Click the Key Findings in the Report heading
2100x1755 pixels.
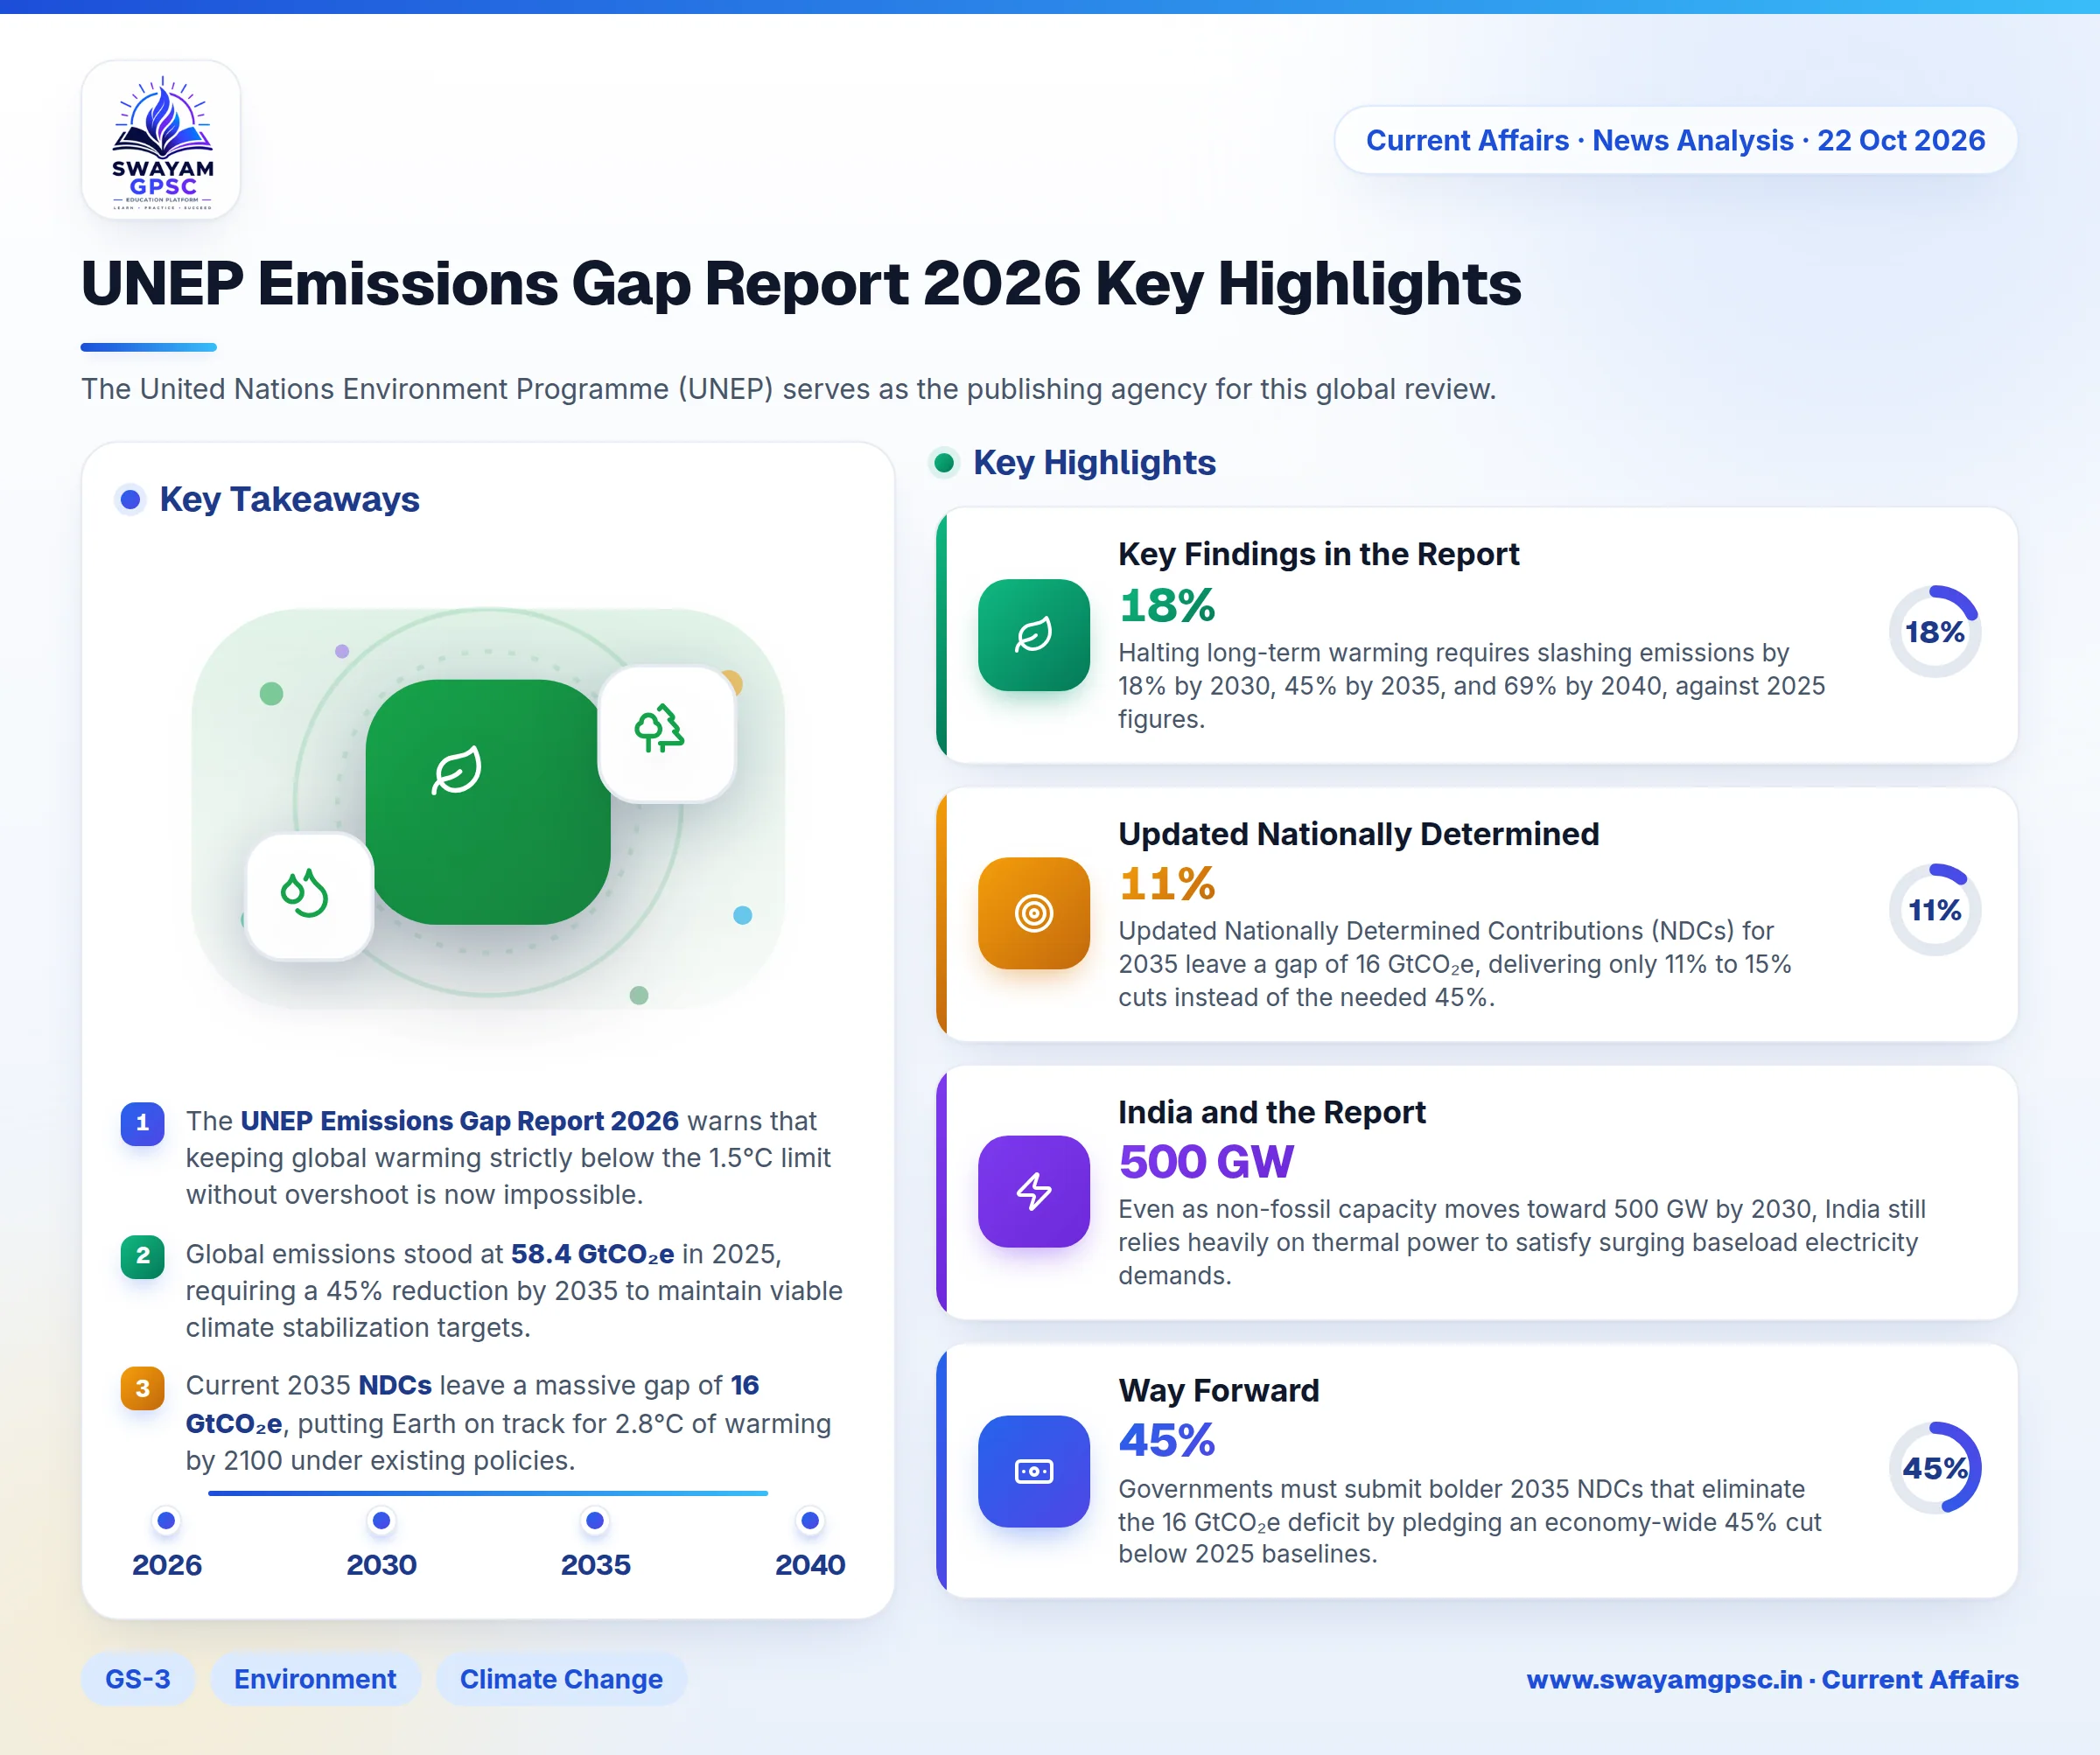click(1318, 554)
